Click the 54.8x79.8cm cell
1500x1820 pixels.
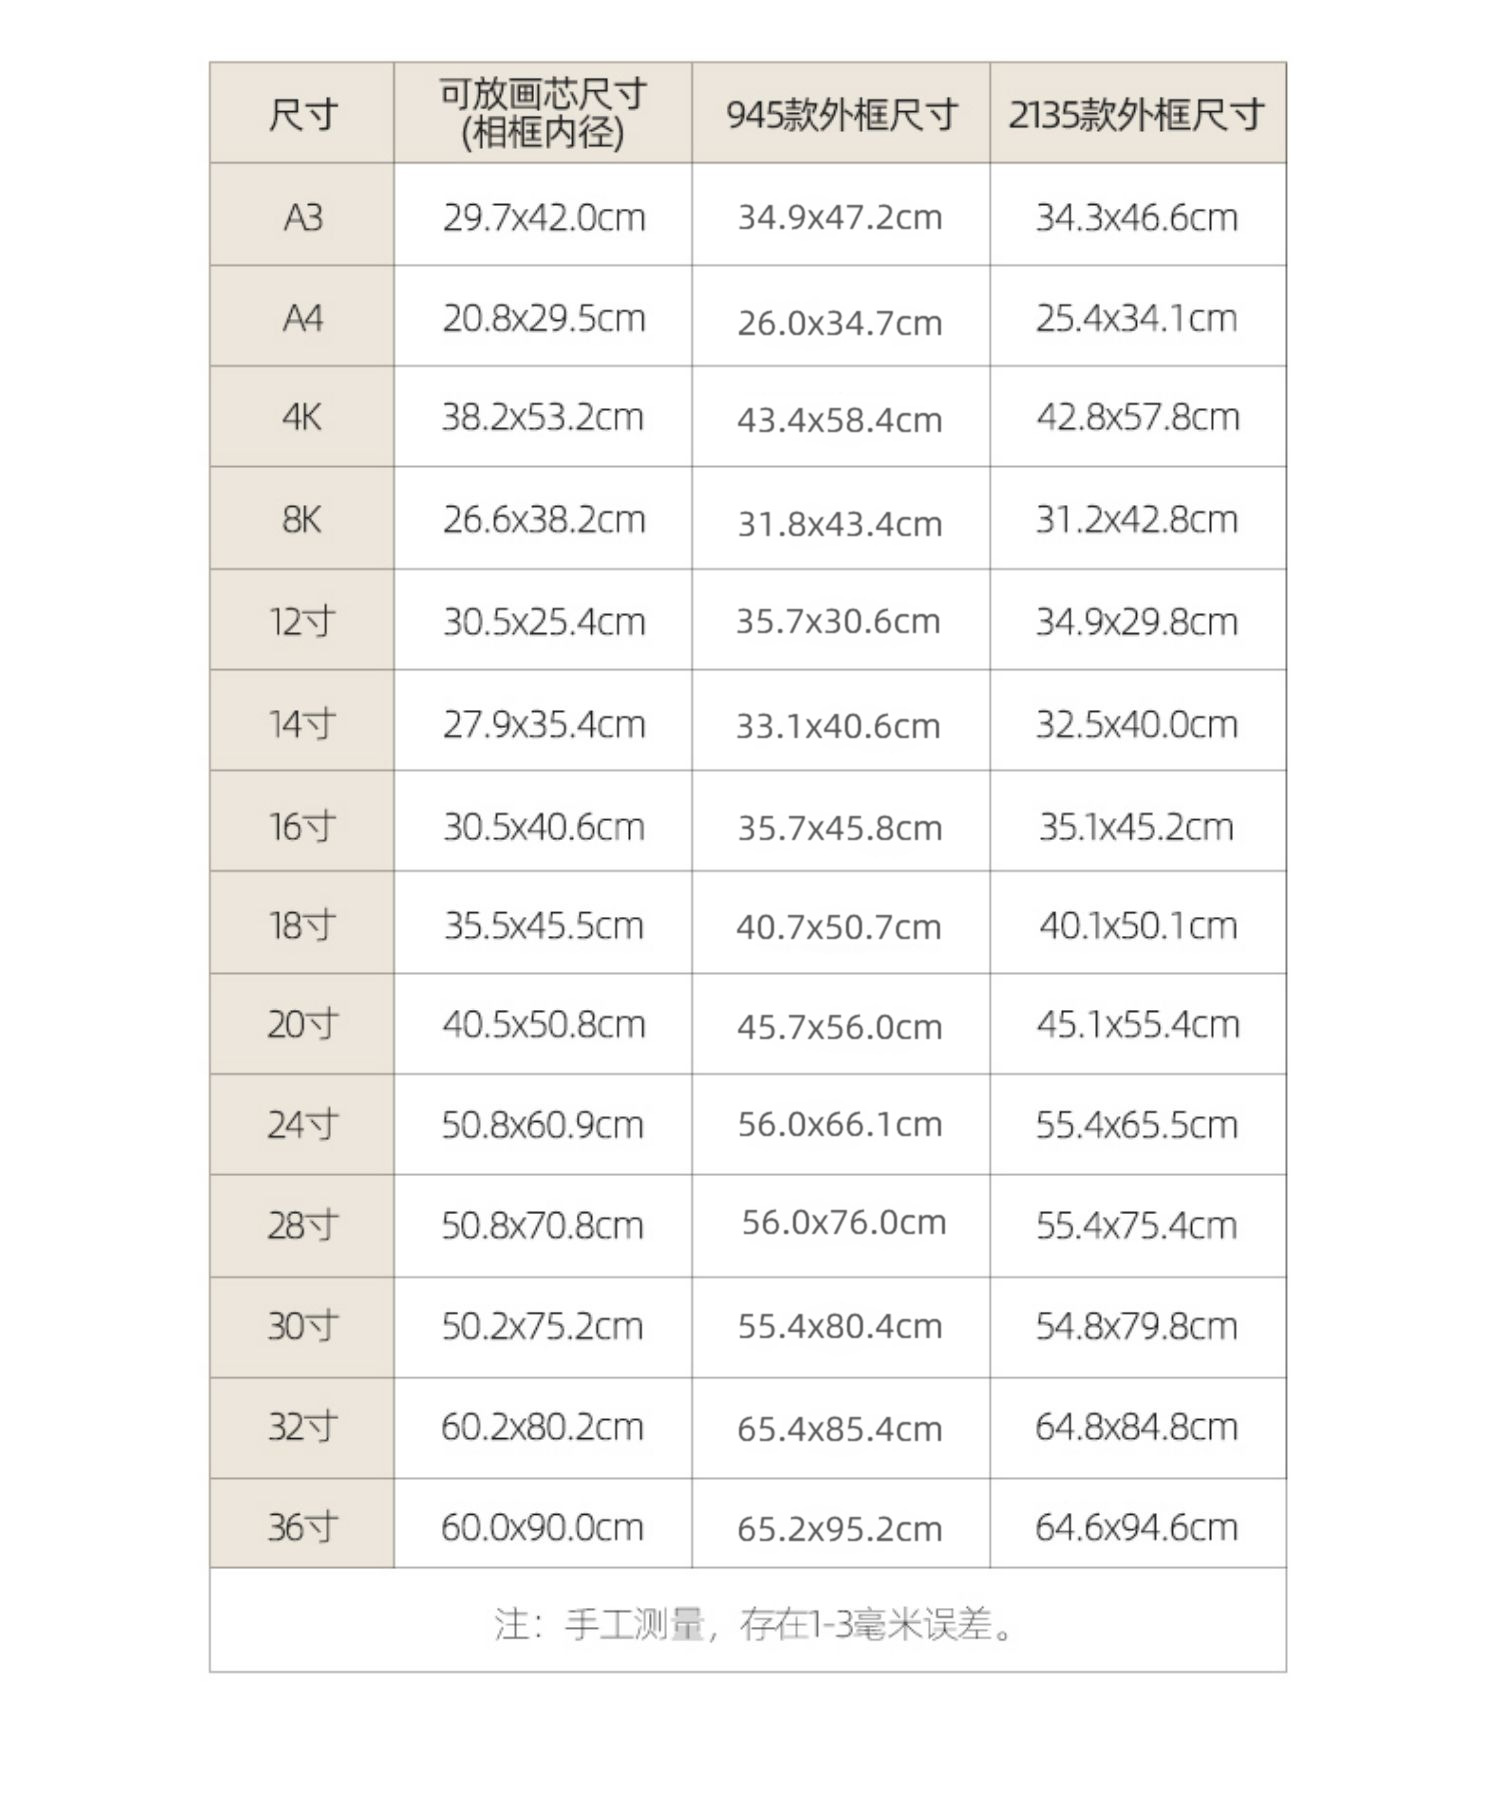coord(1137,1326)
